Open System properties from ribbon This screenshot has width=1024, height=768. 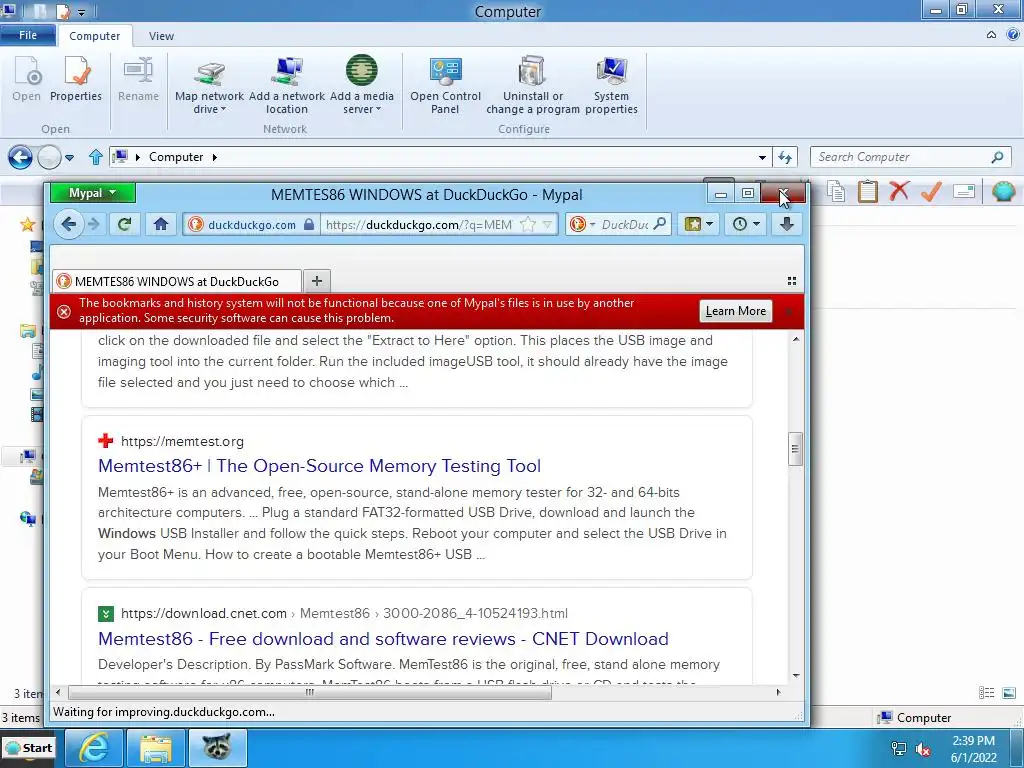pos(611,85)
